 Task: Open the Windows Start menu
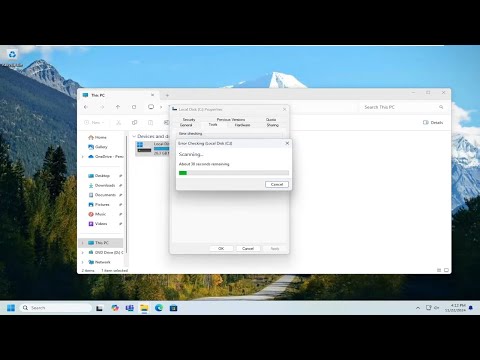(11, 308)
